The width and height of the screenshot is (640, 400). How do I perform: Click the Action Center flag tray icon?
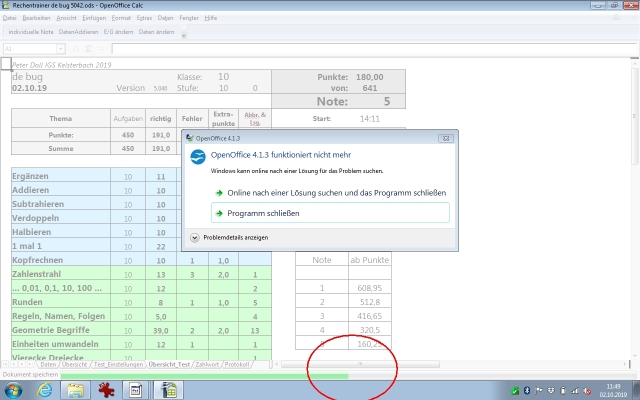[x=539, y=391]
